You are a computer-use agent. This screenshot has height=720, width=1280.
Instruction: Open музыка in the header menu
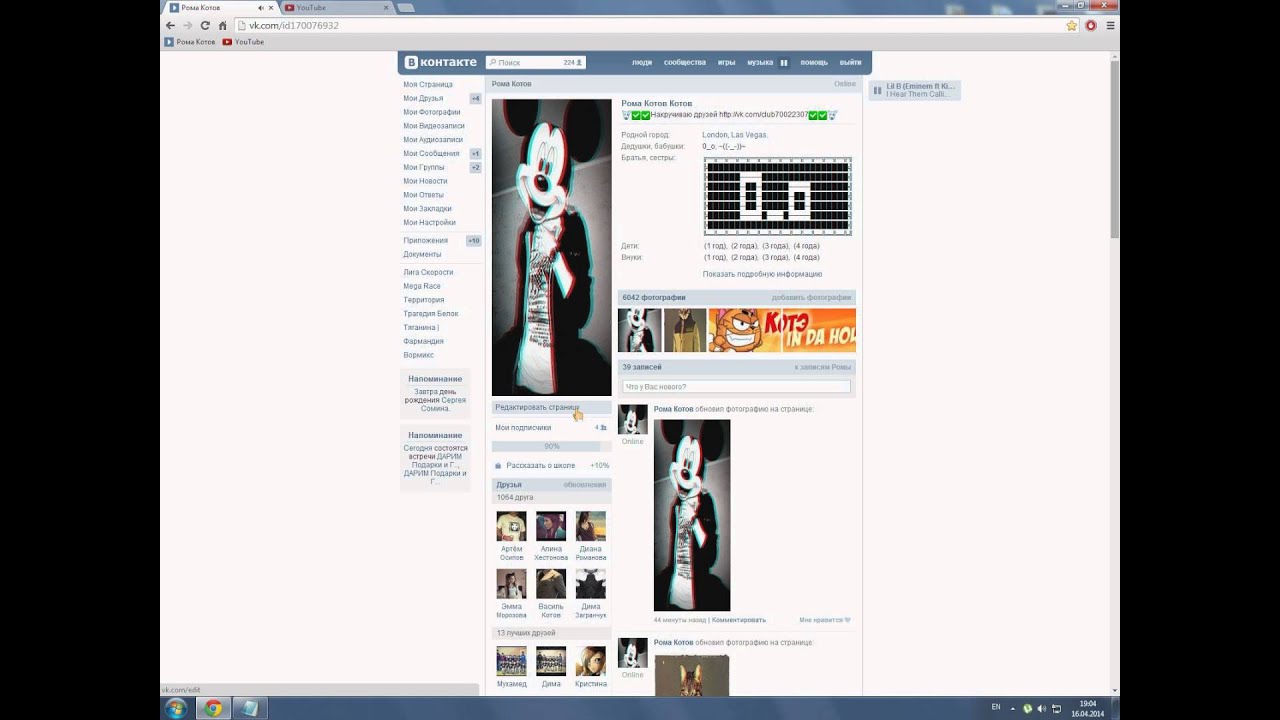(x=760, y=62)
